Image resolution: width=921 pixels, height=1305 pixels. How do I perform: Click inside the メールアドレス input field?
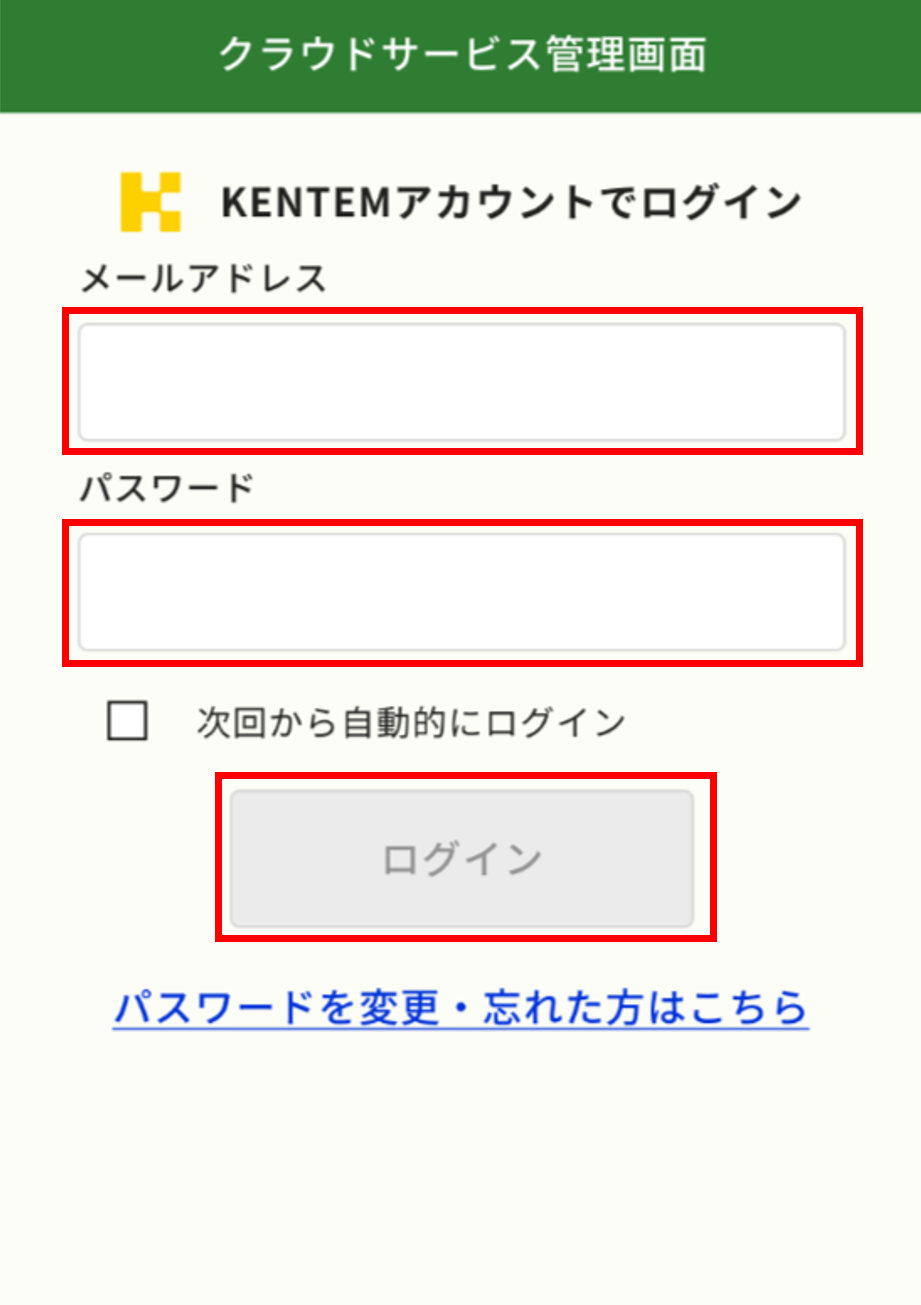click(x=460, y=381)
